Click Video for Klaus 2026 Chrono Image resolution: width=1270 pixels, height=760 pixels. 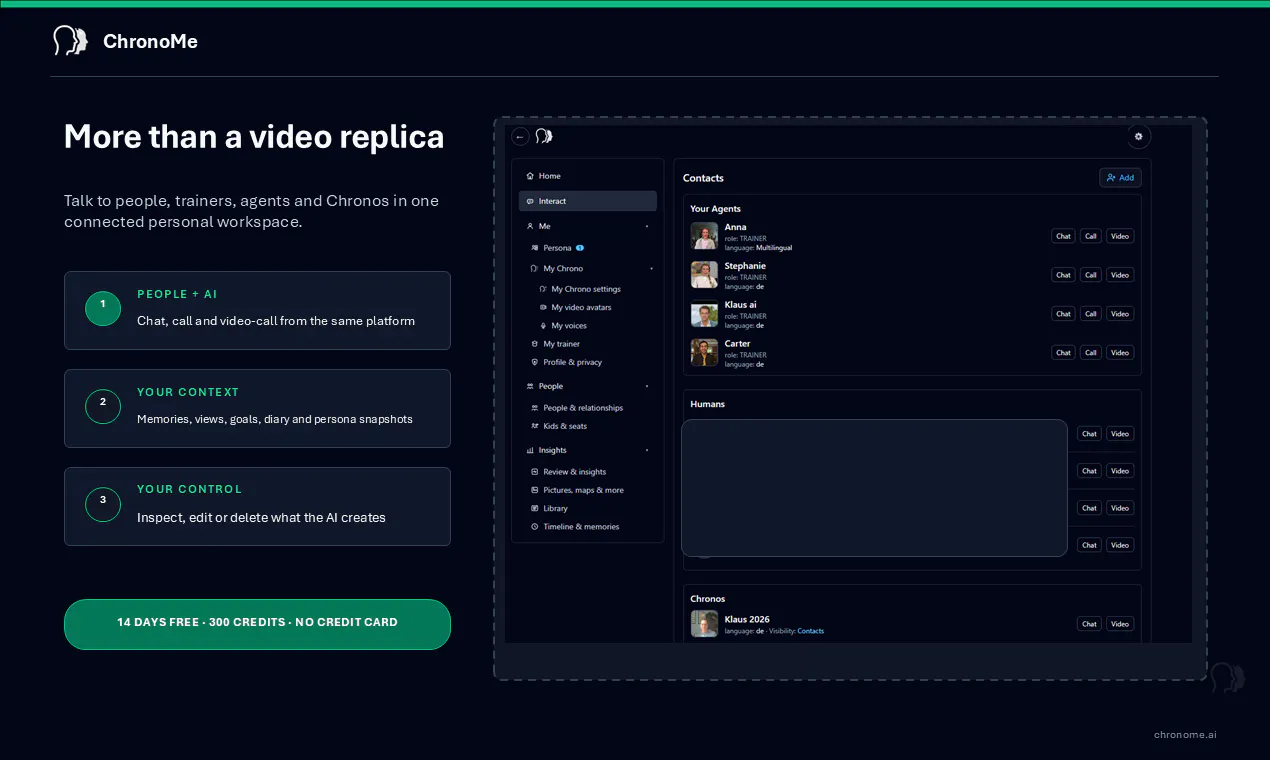(1120, 624)
